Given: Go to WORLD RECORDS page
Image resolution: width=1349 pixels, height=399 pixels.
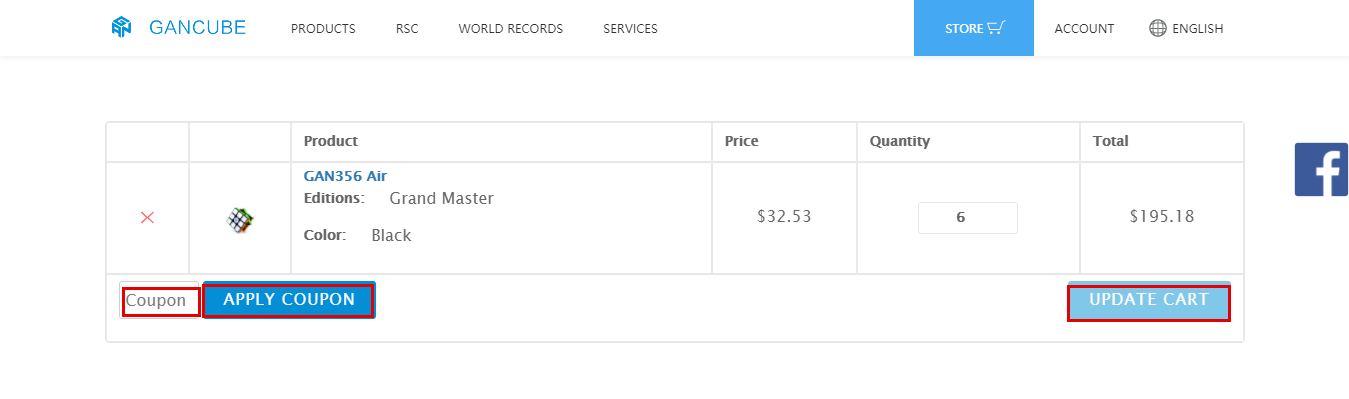Looking at the screenshot, I should point(511,29).
